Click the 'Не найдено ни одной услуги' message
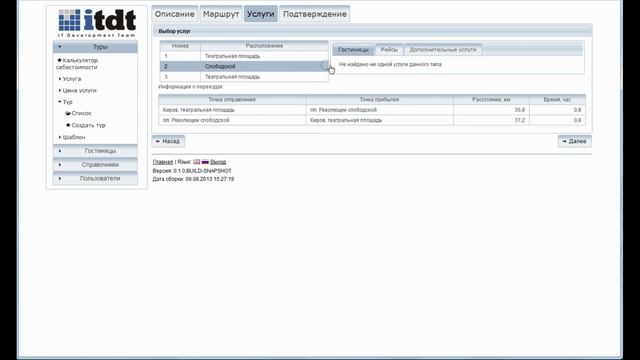 [x=390, y=64]
